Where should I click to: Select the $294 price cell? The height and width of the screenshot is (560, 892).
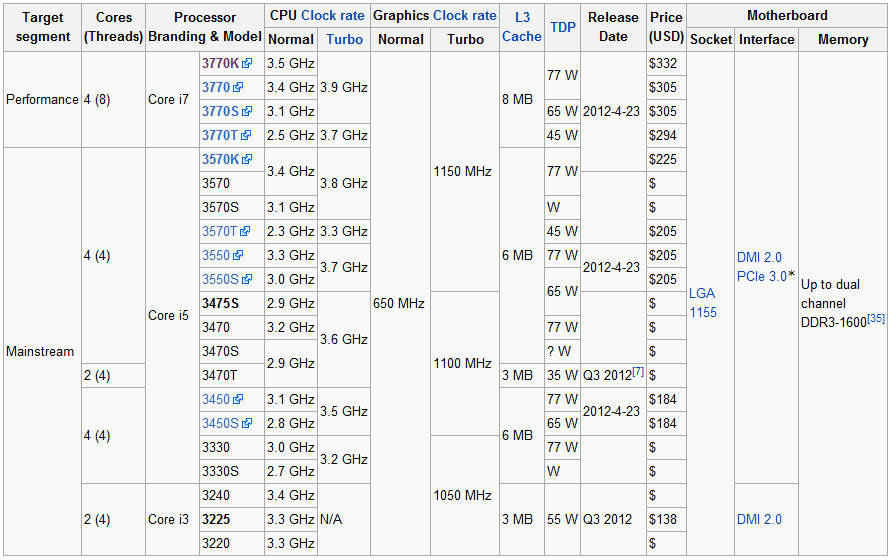tap(666, 135)
